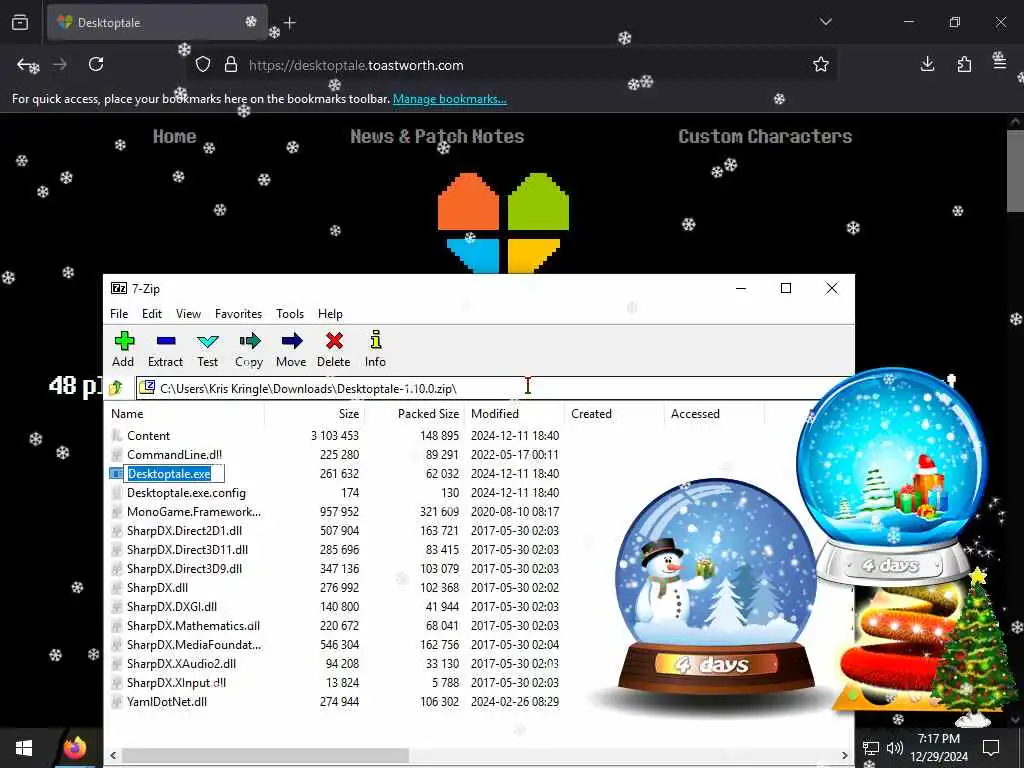Screen dimensions: 1024x768
Task: Sort by the Modified column header
Action: [x=515, y=413]
